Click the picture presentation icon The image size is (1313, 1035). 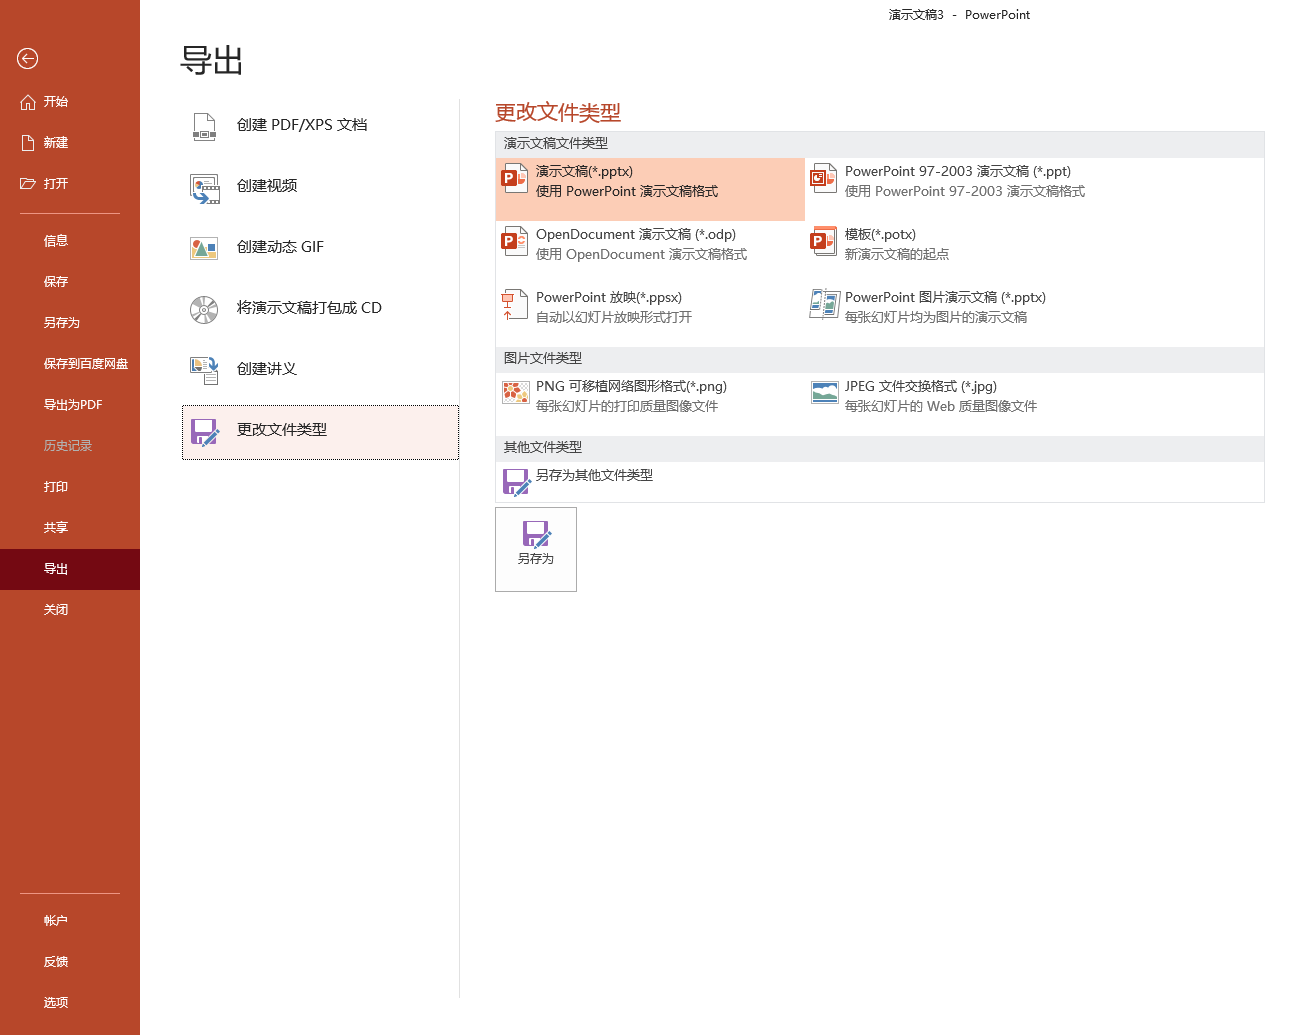(x=824, y=305)
